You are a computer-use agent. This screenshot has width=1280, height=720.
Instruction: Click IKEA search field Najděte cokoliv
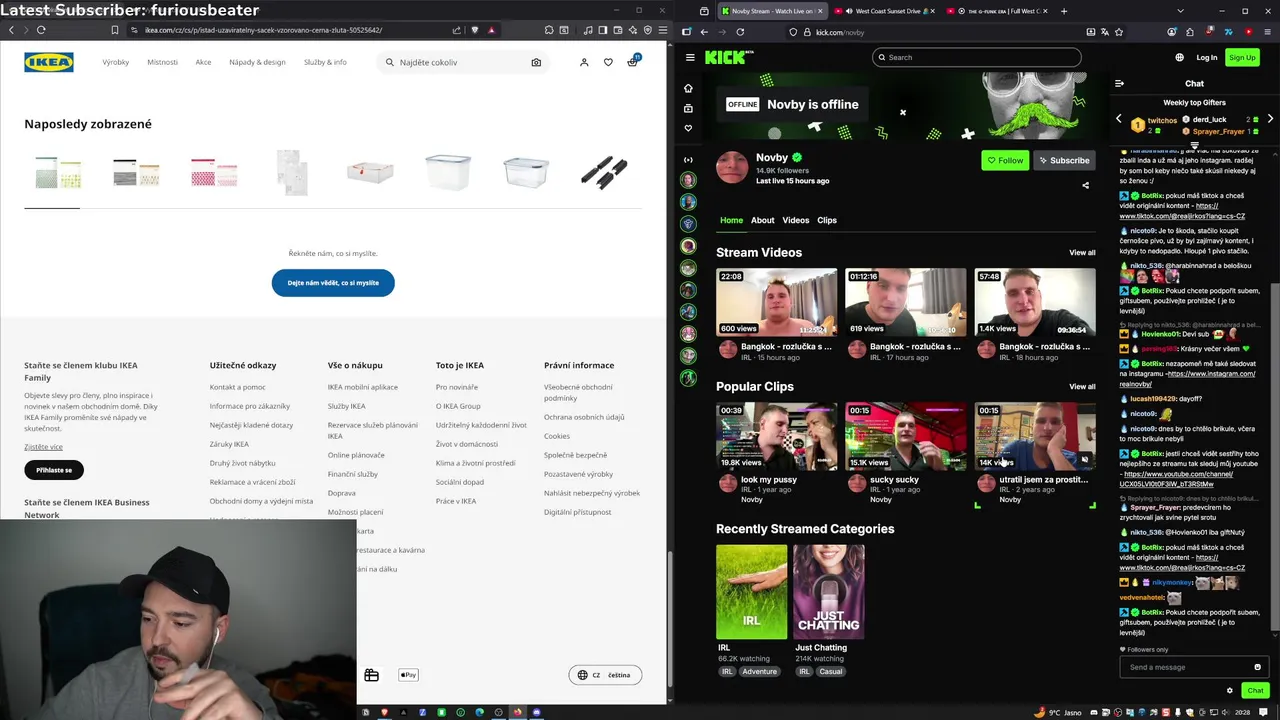click(x=461, y=62)
